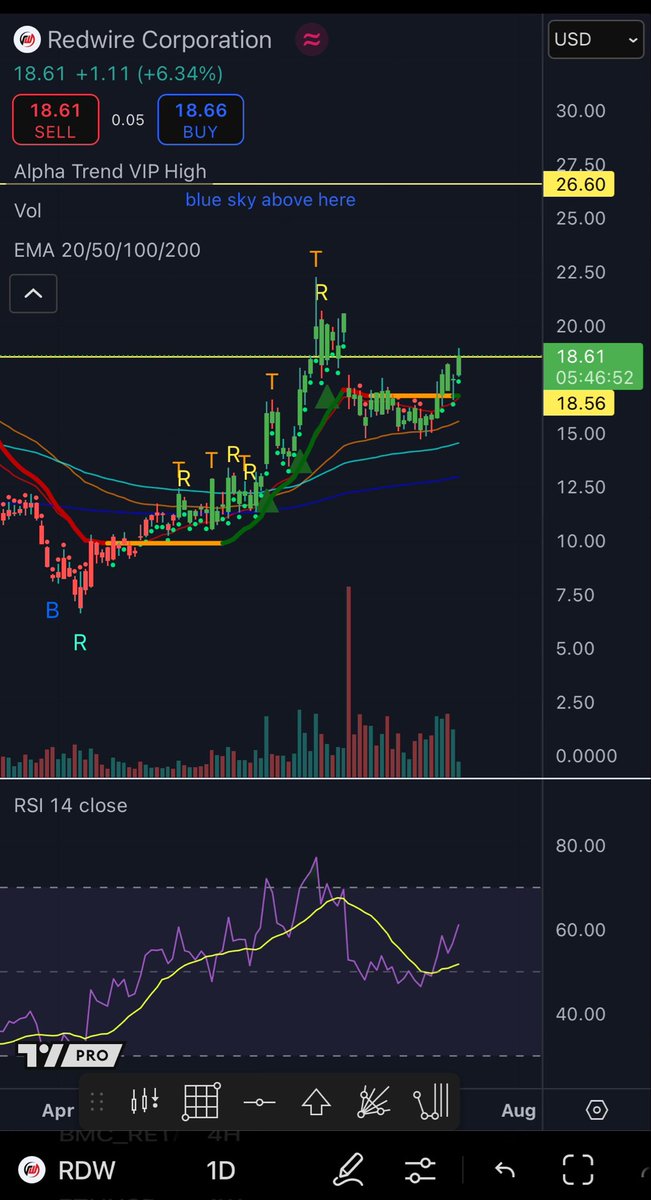651x1200 pixels.
Task: Click the TradingView PRO logo
Action: point(70,1054)
